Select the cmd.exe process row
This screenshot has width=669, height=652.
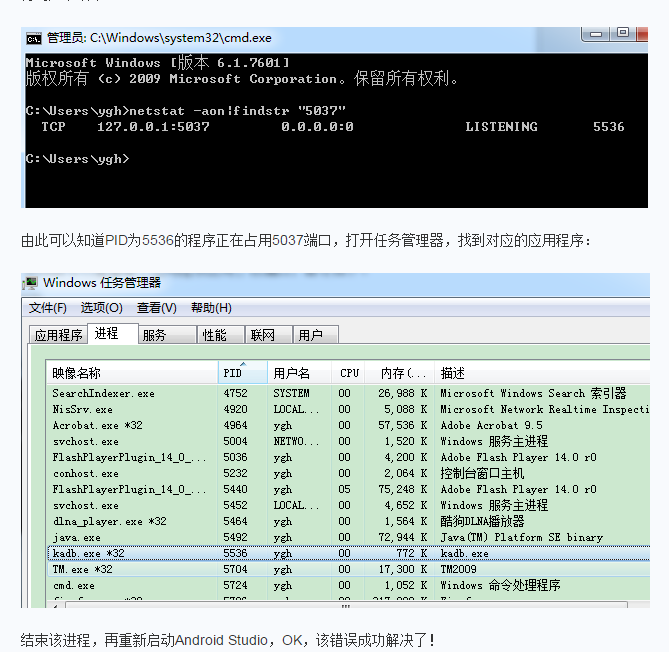pyautogui.click(x=348, y=585)
